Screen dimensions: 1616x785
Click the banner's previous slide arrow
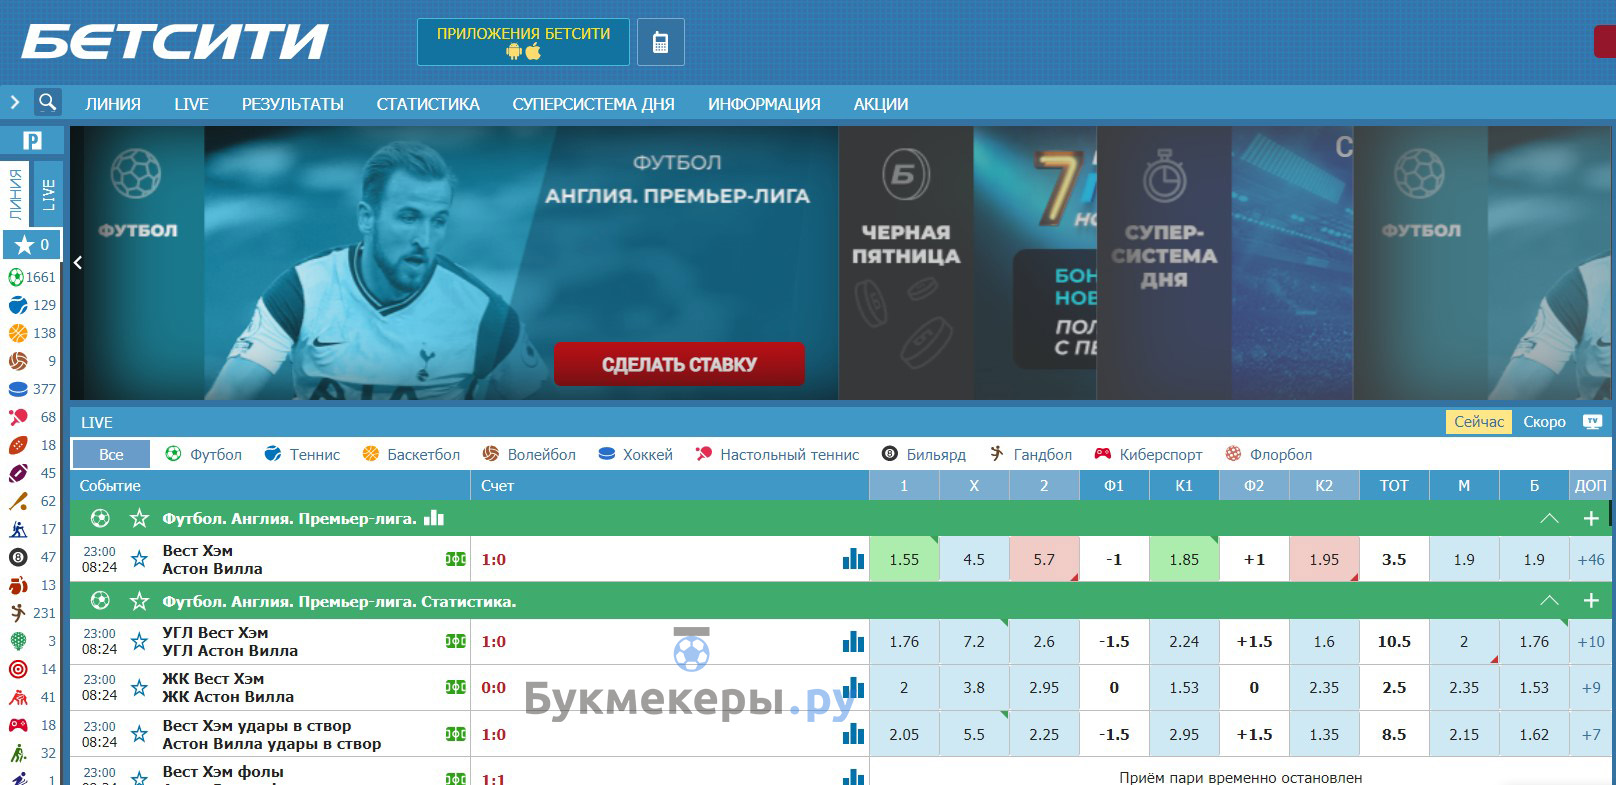[77, 263]
